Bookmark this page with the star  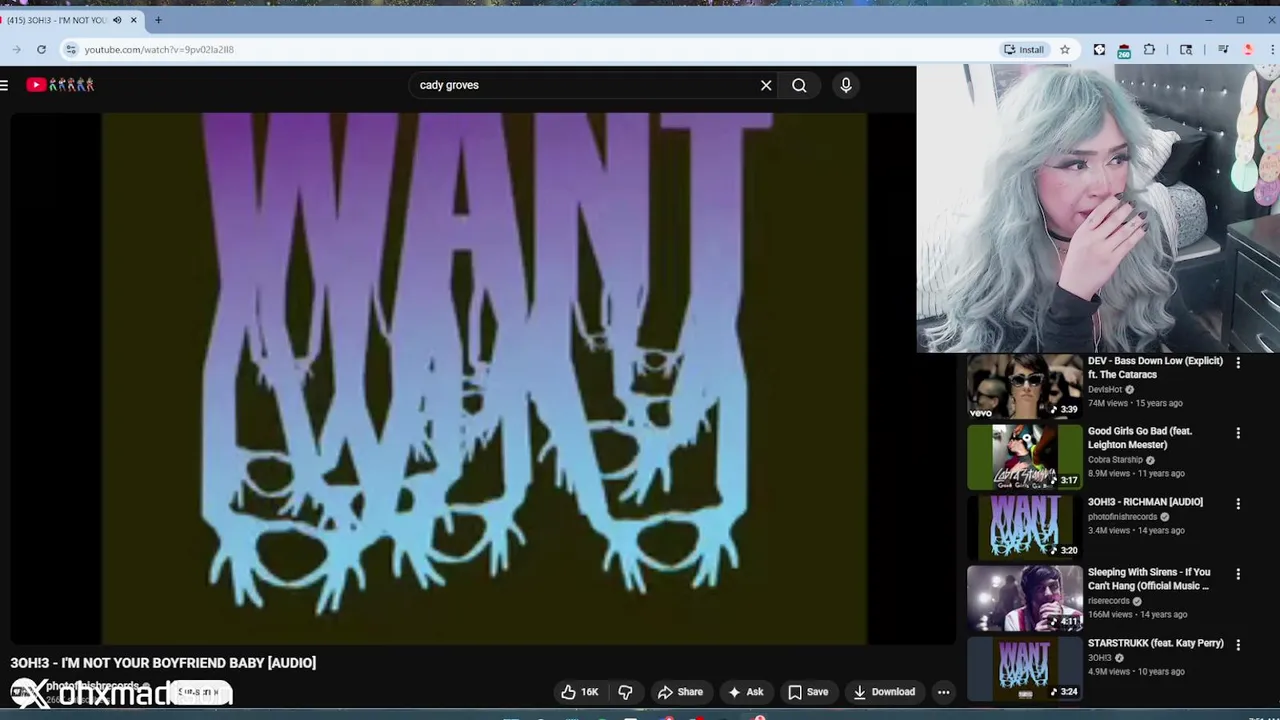1065,49
